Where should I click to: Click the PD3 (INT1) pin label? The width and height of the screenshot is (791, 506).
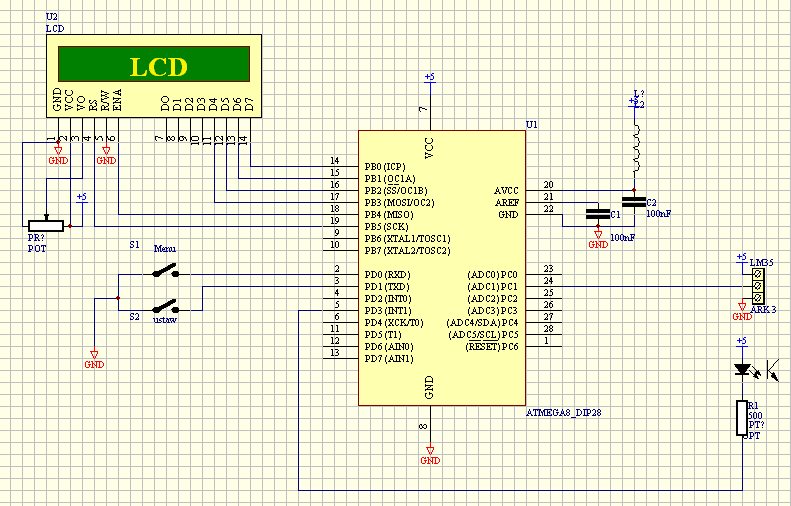(388, 311)
